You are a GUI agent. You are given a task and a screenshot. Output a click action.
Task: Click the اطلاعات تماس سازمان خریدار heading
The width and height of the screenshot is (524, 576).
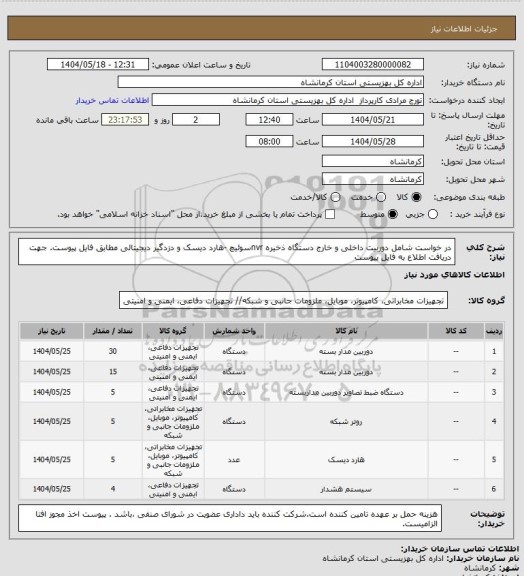[459, 548]
